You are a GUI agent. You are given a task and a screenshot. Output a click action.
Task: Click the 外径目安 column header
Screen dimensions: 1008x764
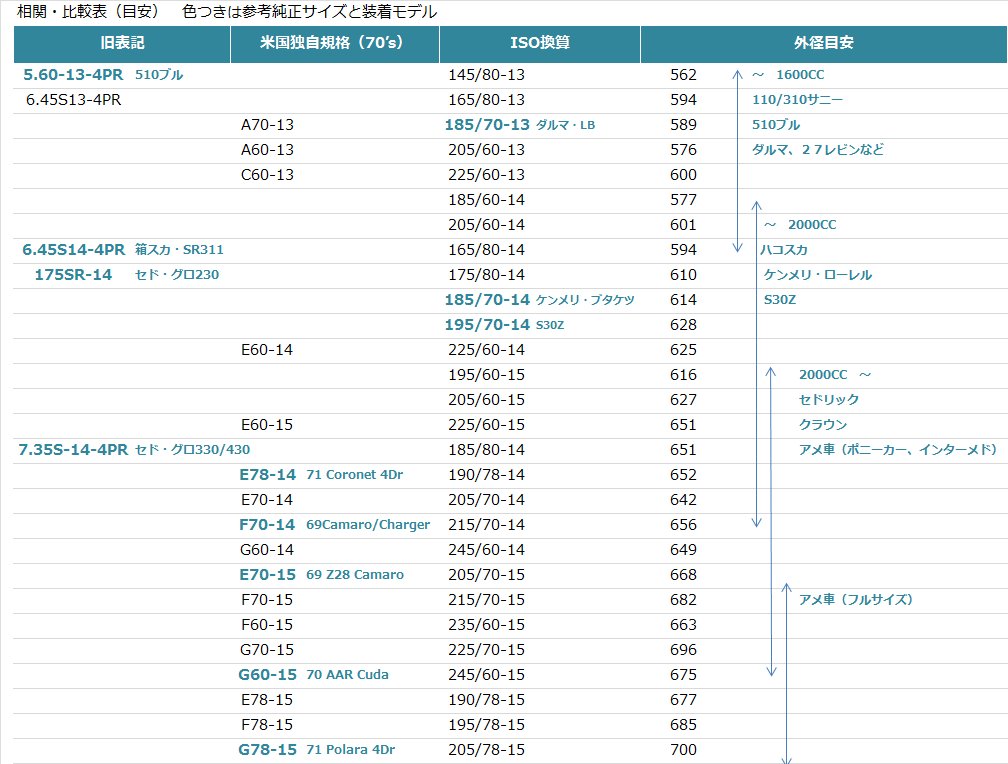coord(824,43)
